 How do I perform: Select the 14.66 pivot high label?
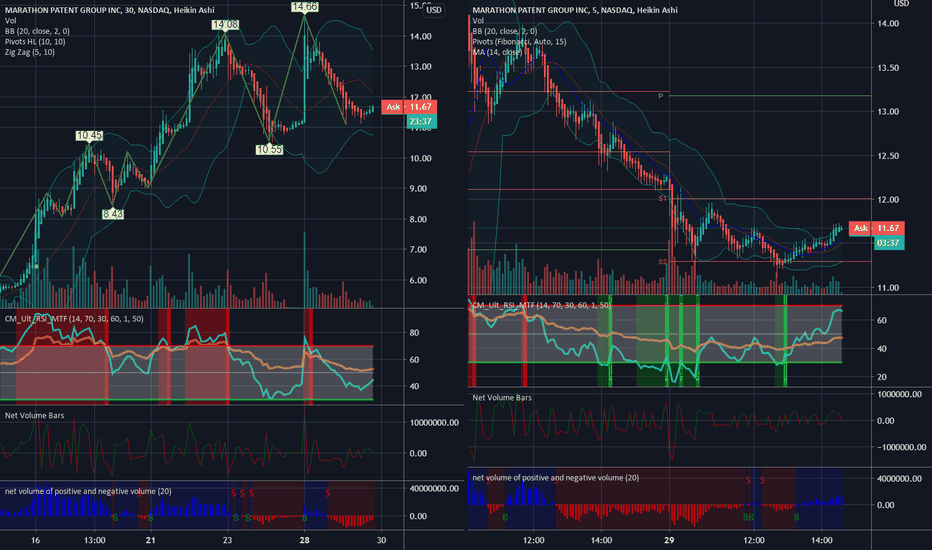305,7
